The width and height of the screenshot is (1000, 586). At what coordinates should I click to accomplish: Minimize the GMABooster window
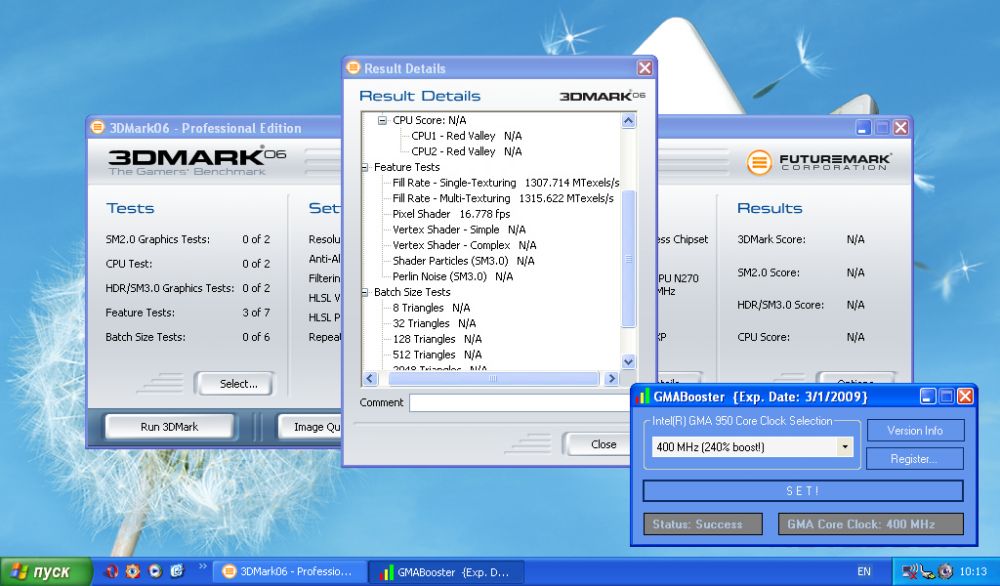click(928, 397)
